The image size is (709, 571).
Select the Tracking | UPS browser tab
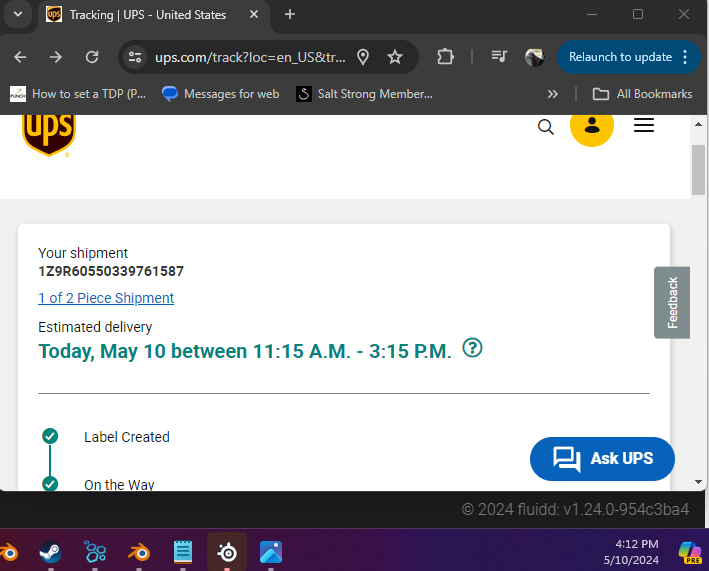pos(154,15)
